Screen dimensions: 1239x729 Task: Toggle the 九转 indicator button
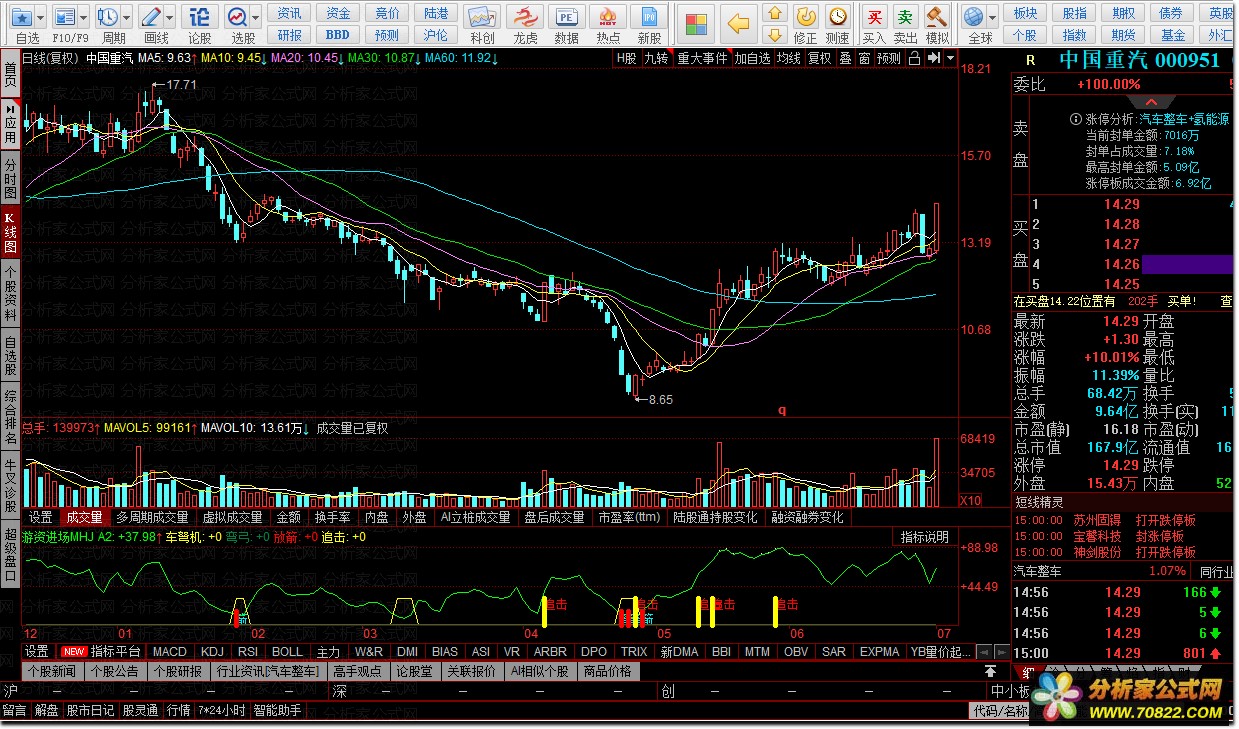pyautogui.click(x=656, y=58)
